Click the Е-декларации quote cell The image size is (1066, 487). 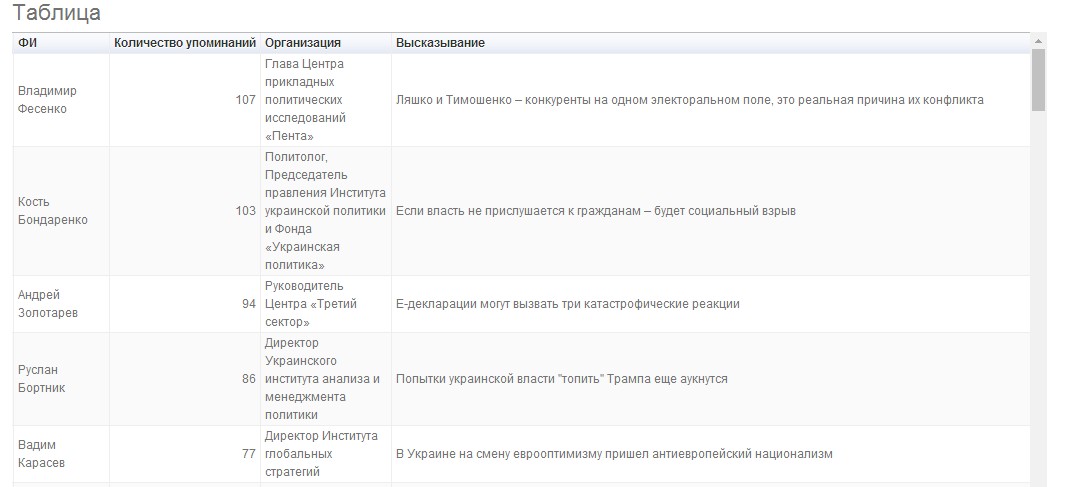pyautogui.click(x=567, y=304)
